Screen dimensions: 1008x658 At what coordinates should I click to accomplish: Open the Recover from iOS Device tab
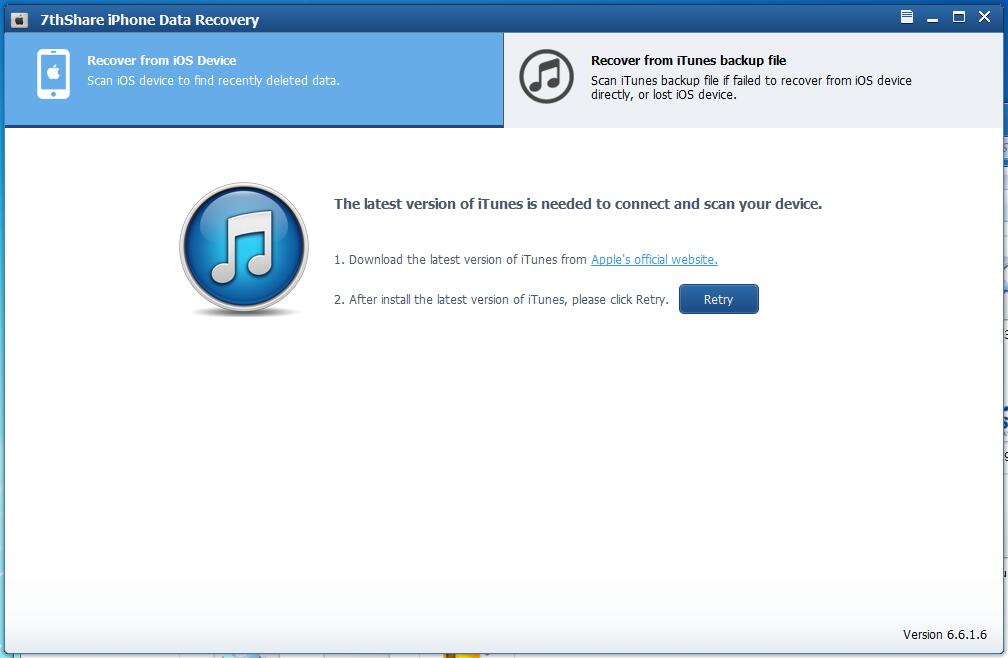pos(254,79)
